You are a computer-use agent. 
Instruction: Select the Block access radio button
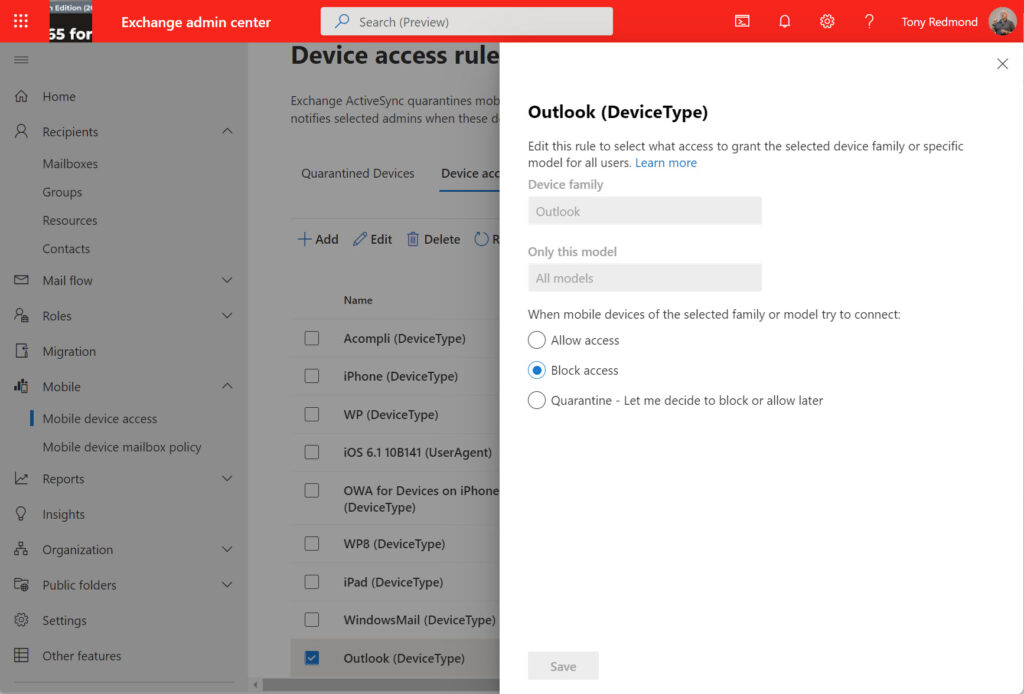536,370
